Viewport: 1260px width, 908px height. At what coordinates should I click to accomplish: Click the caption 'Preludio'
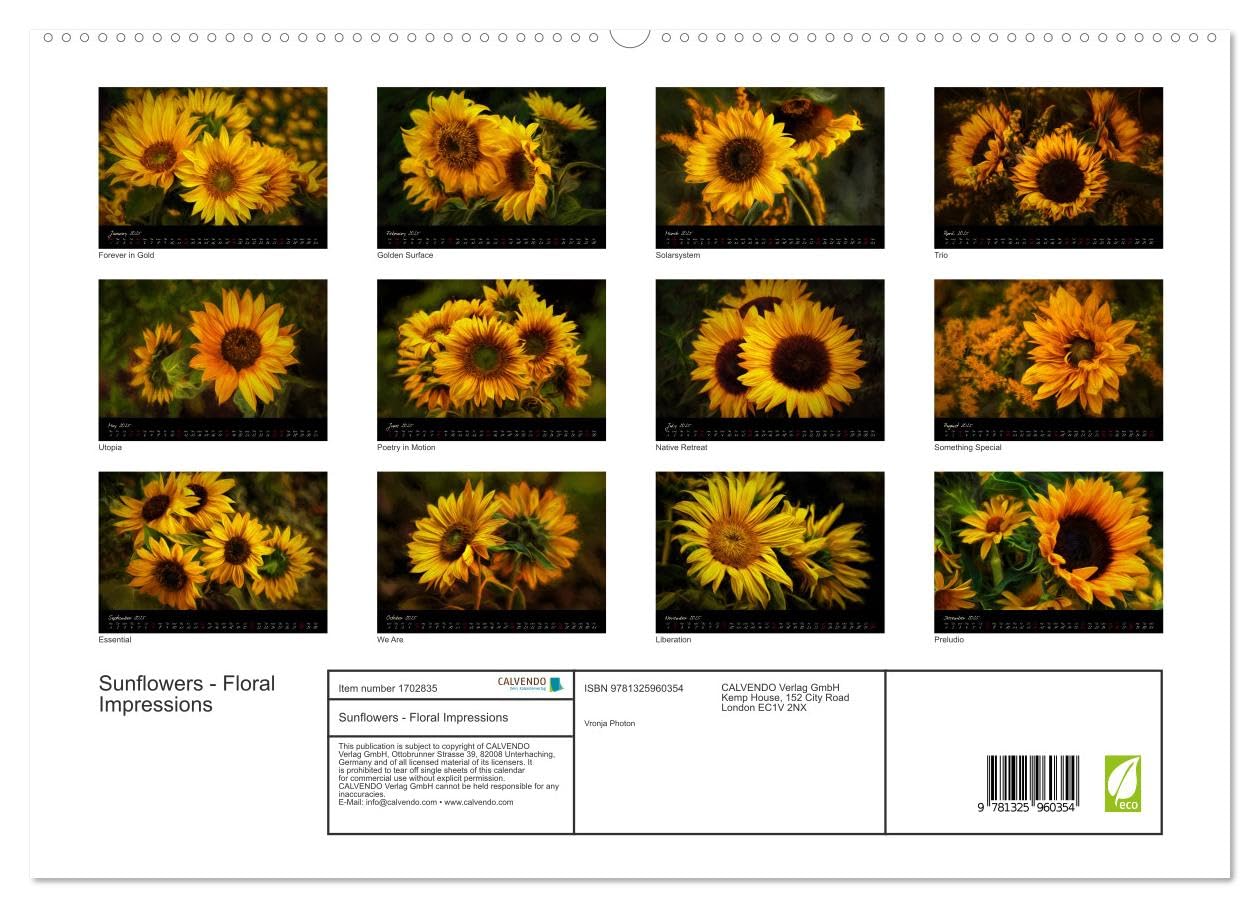(949, 640)
